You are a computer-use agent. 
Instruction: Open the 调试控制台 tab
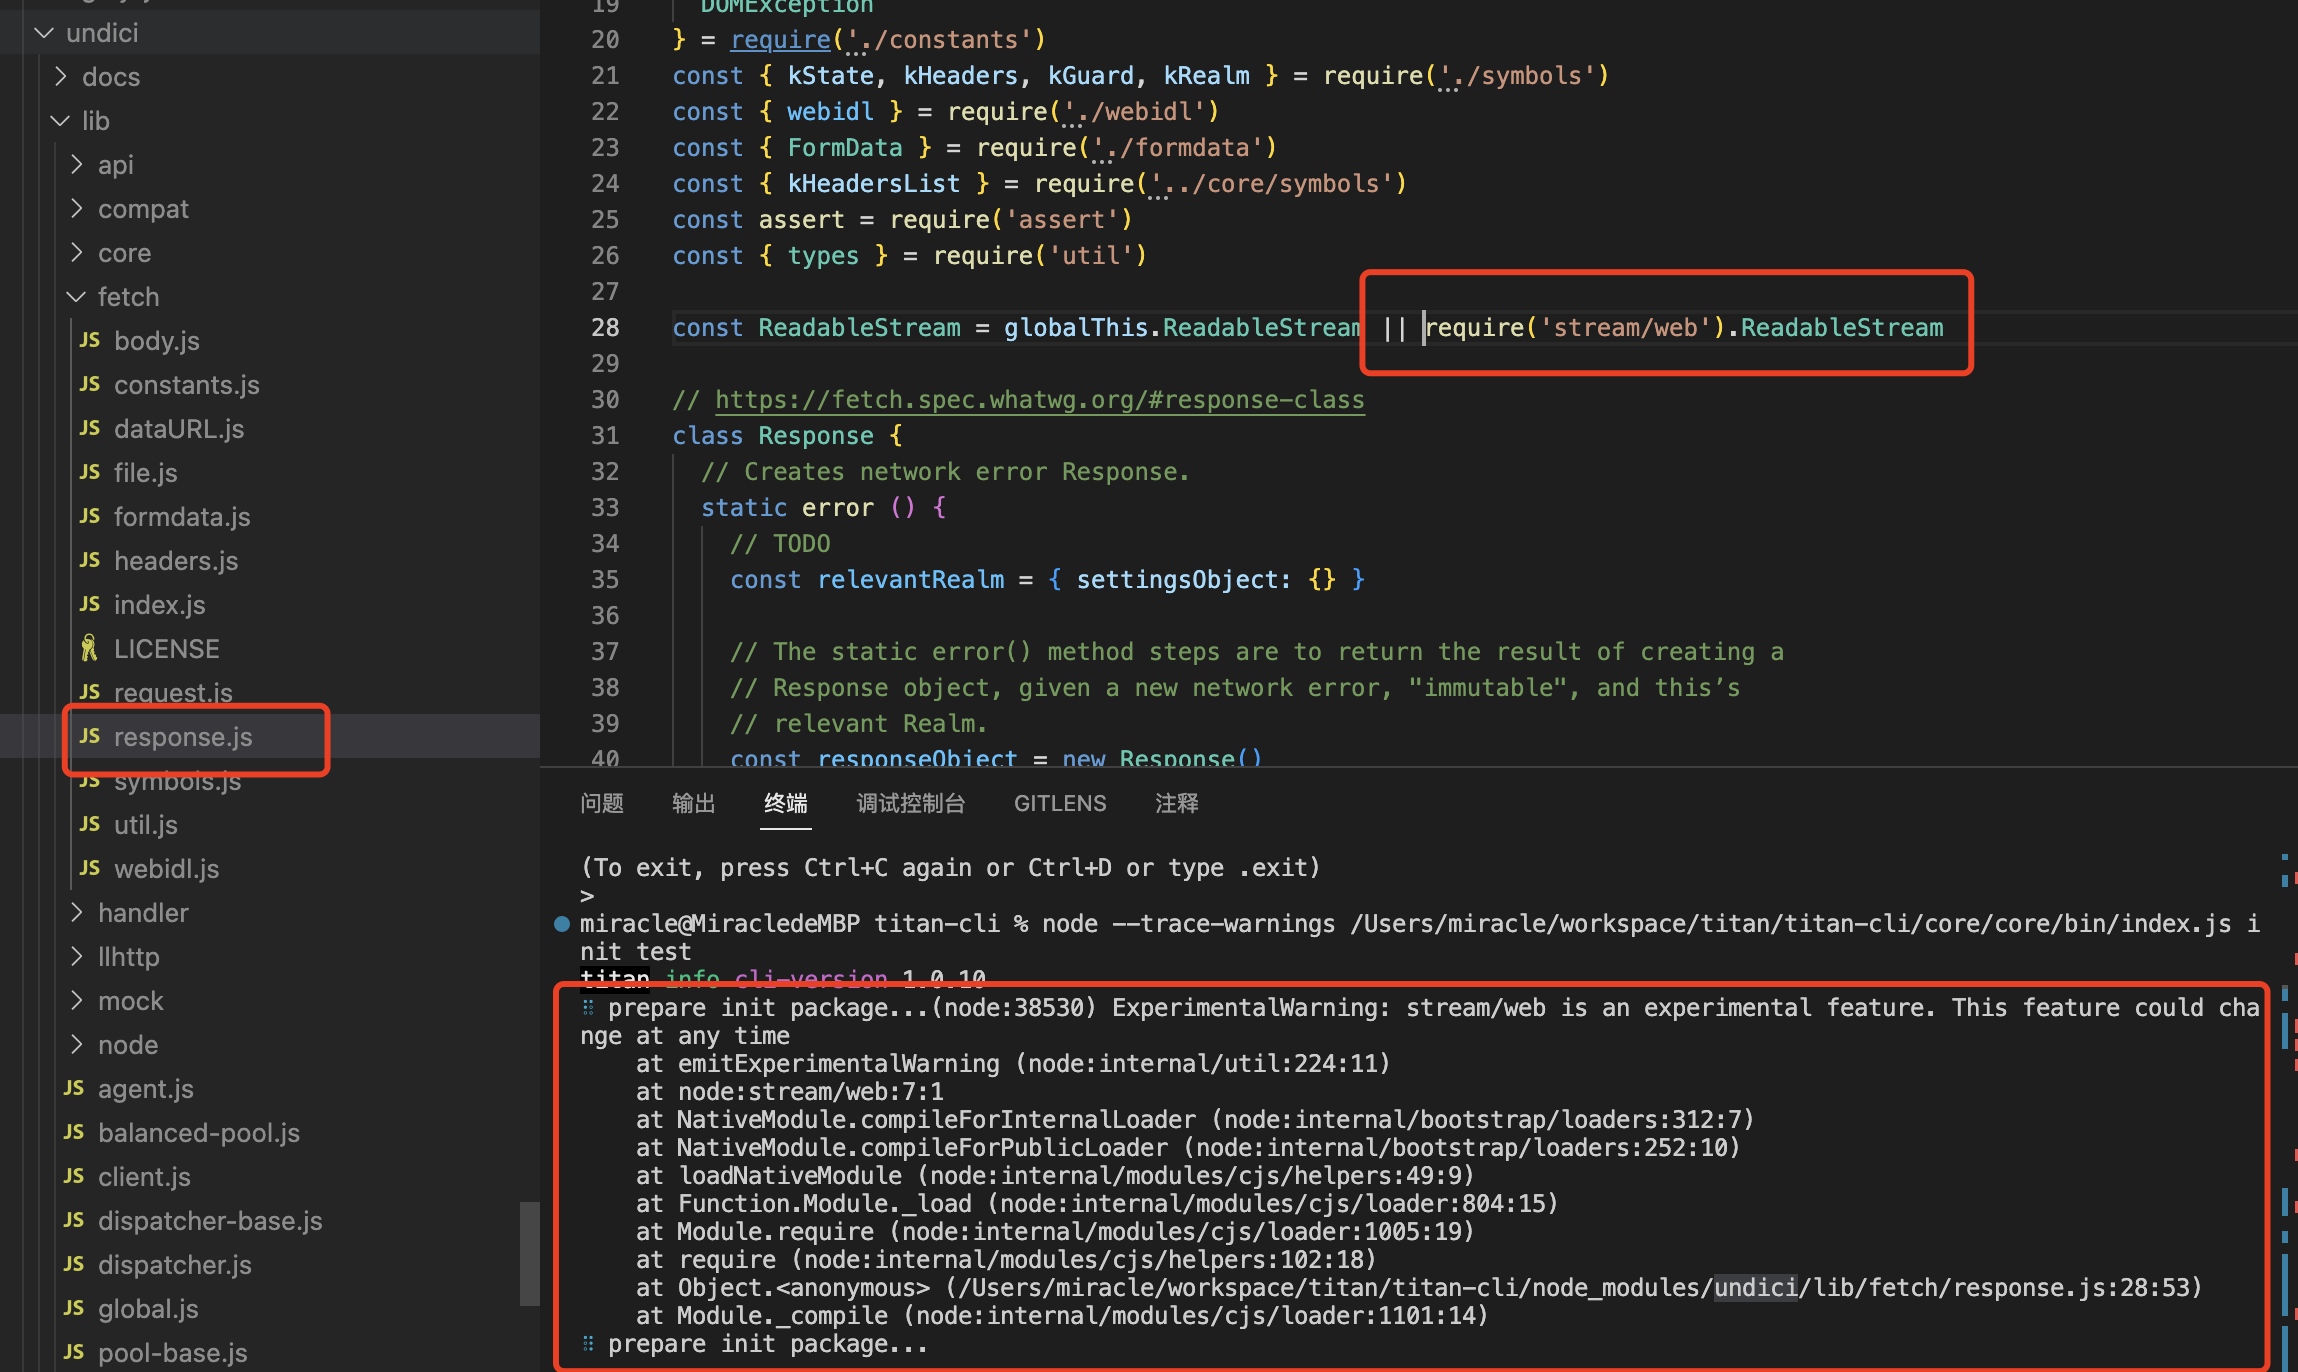(910, 804)
